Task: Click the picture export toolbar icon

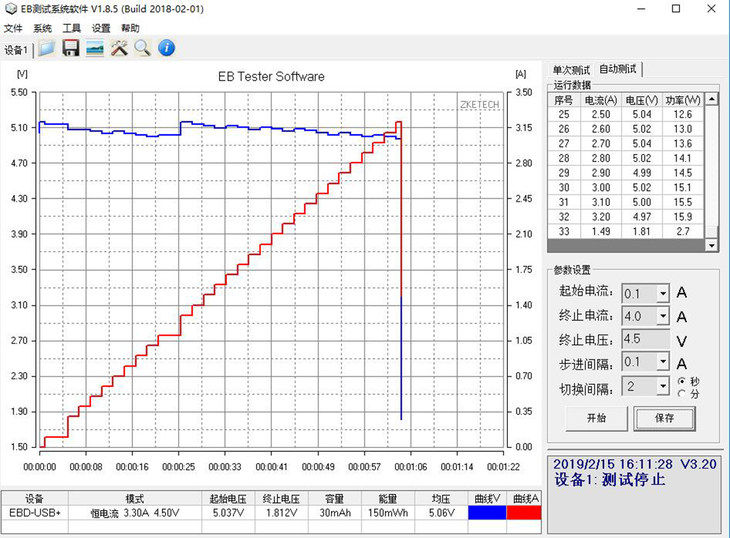Action: click(x=95, y=48)
